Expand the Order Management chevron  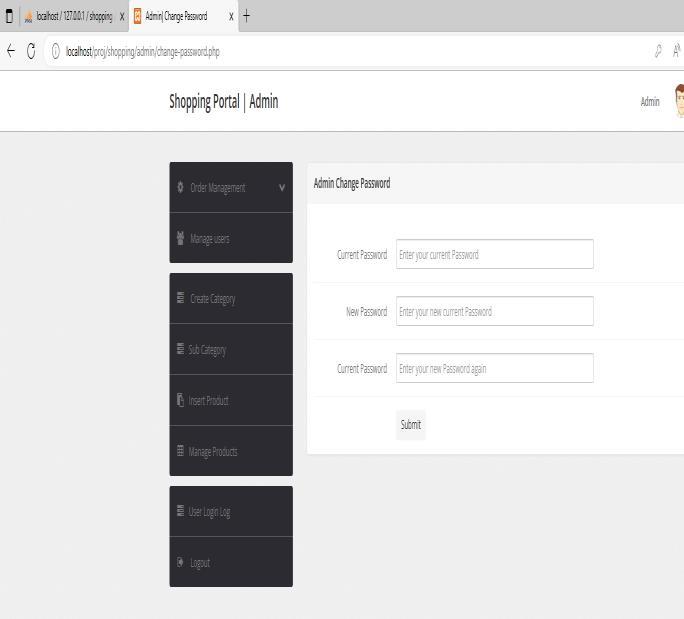point(282,188)
